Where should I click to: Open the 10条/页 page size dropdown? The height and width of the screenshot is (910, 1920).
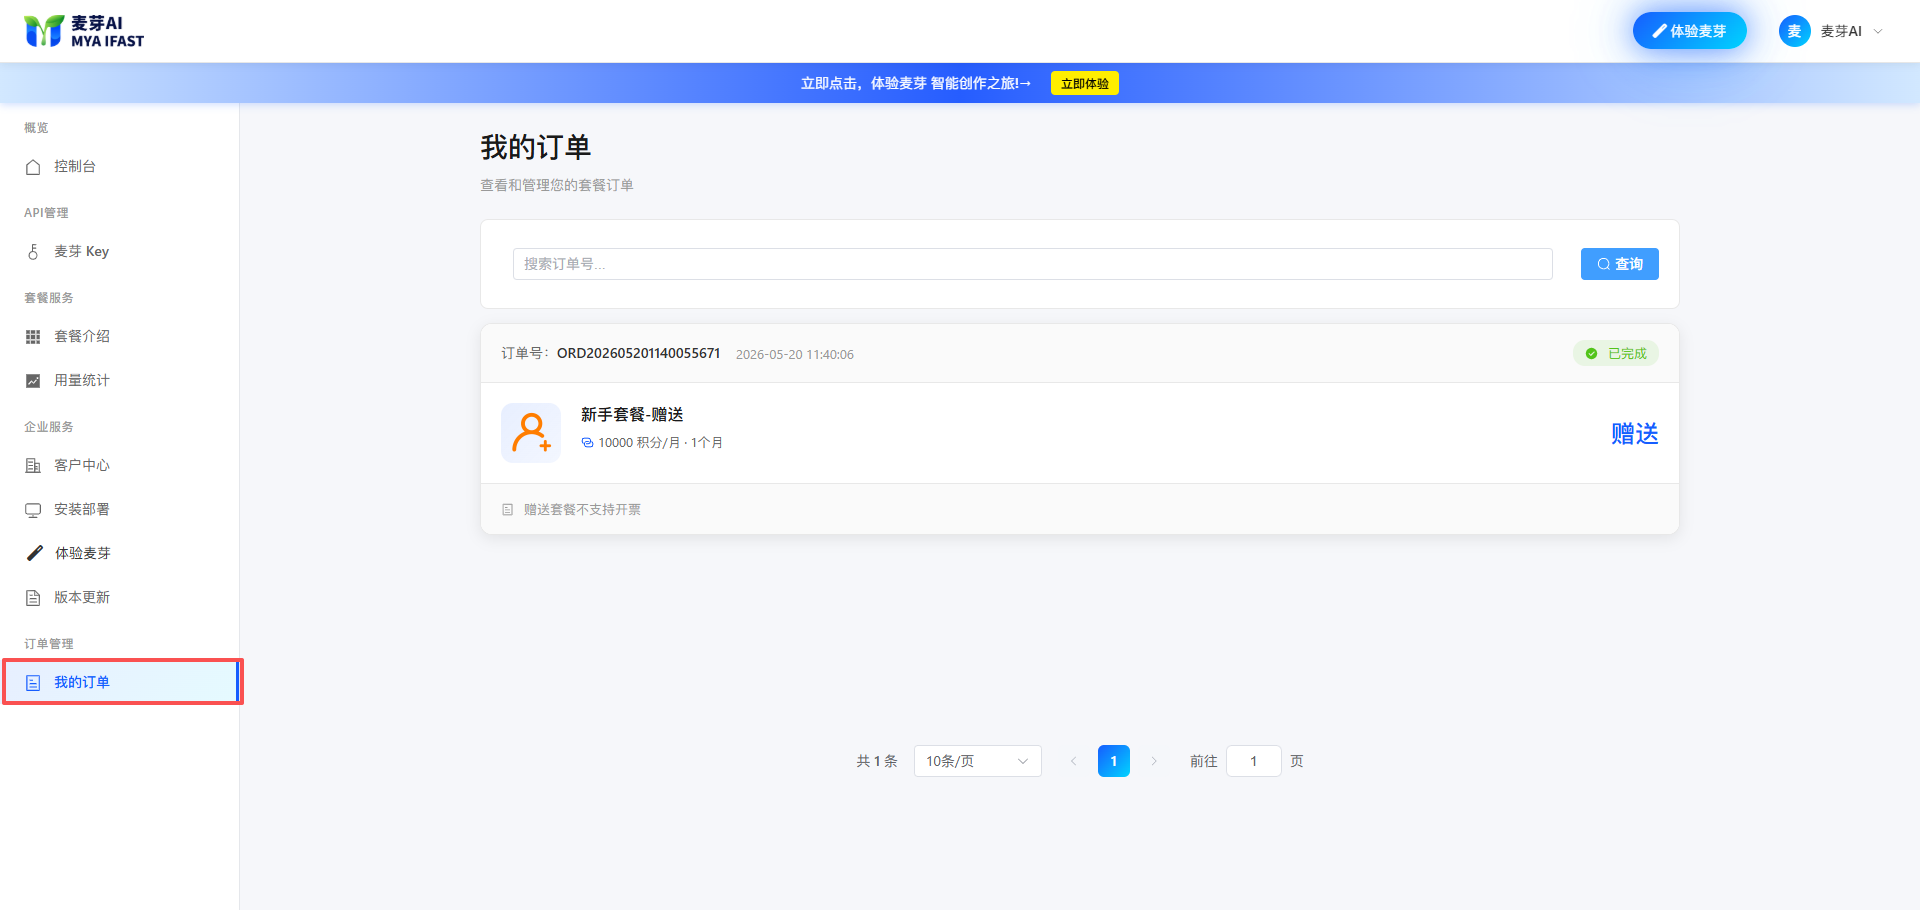coord(978,761)
